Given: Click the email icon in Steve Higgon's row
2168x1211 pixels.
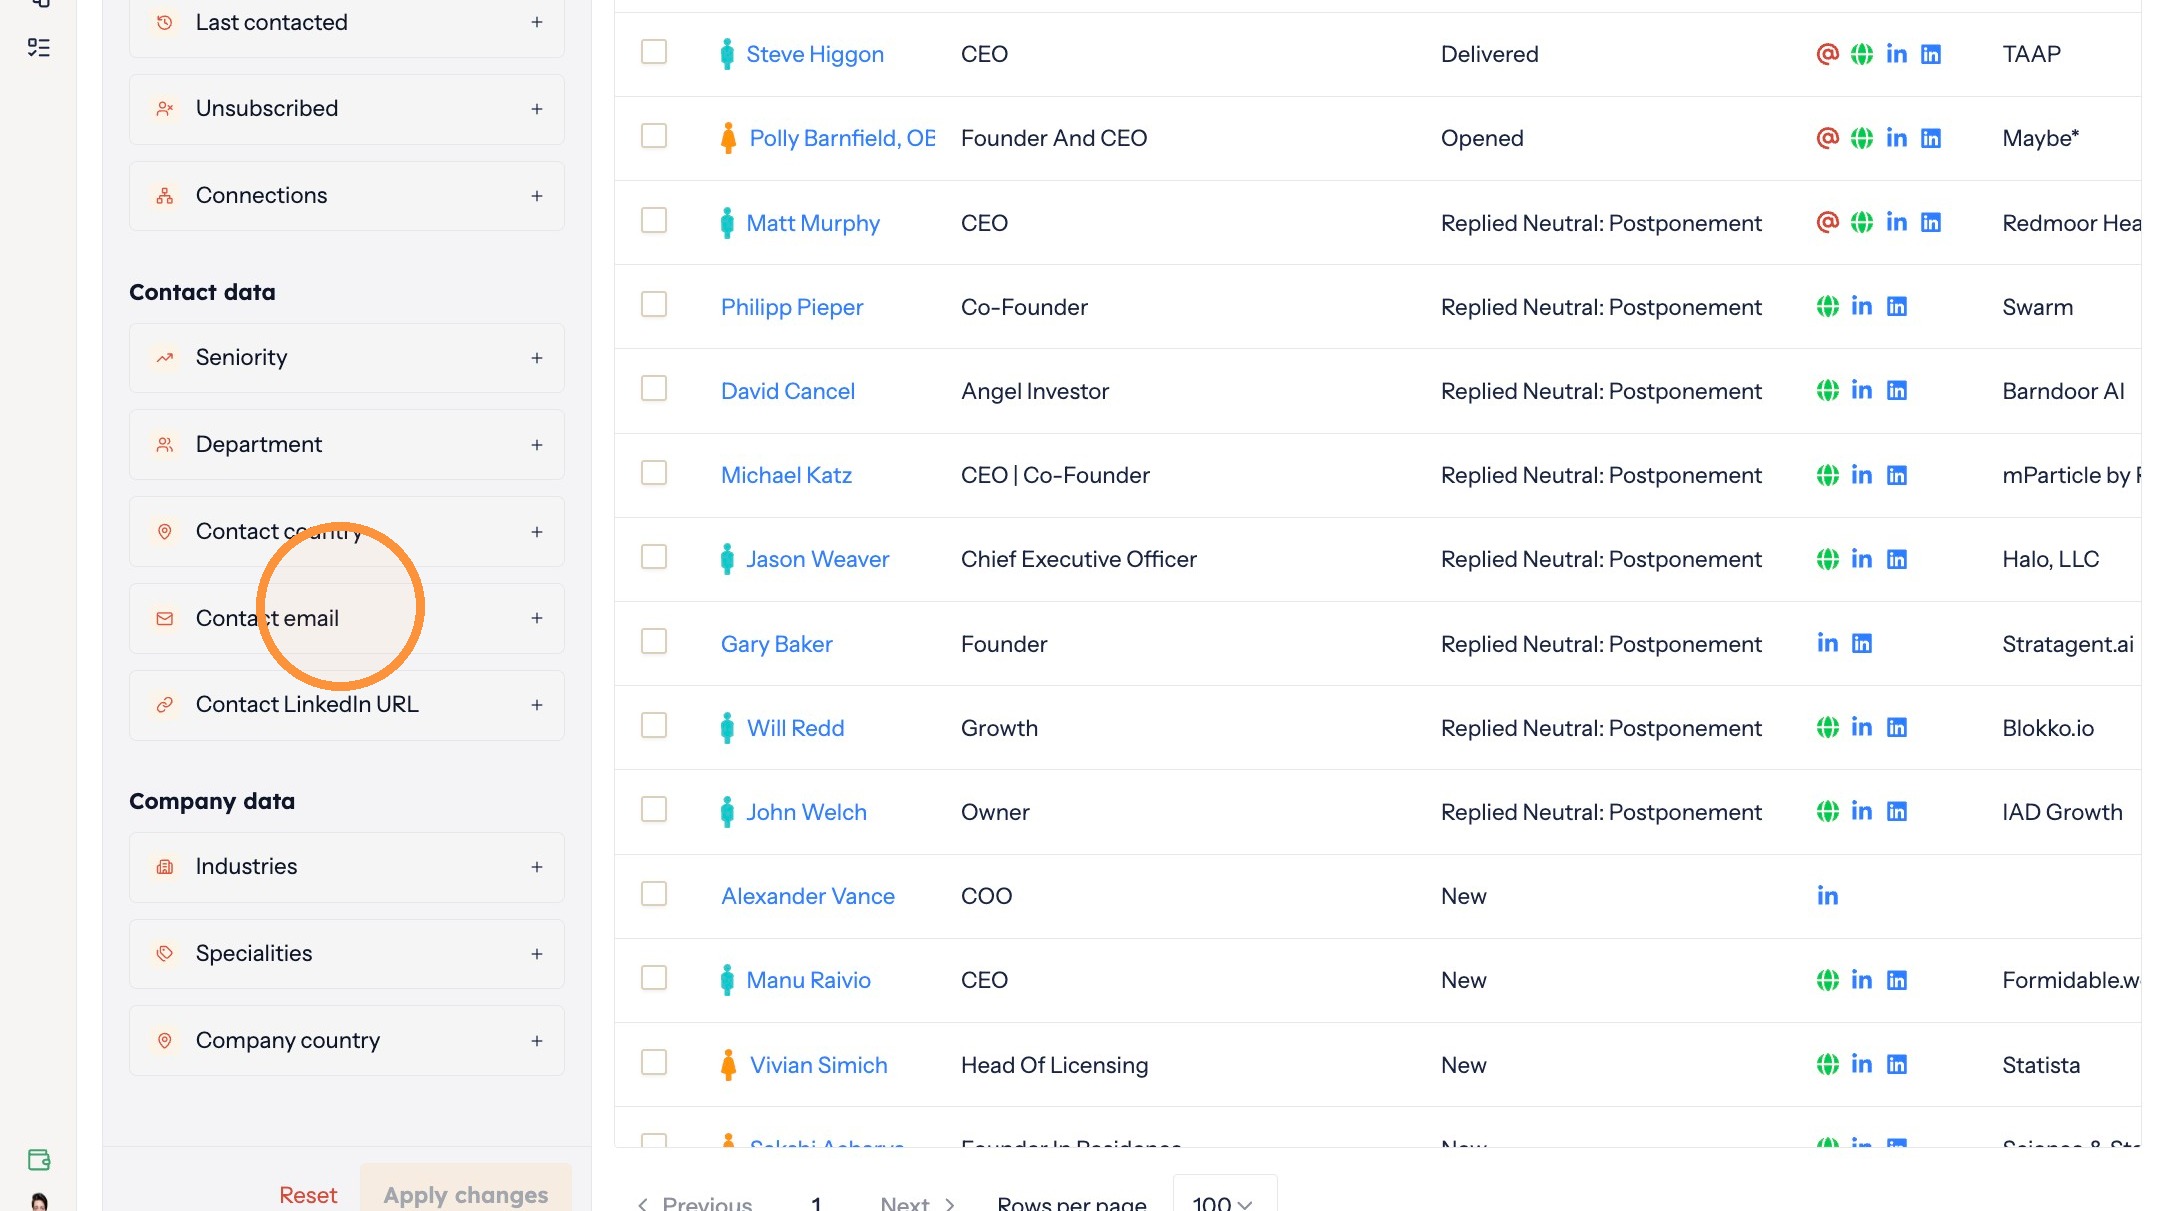Looking at the screenshot, I should pos(1827,54).
